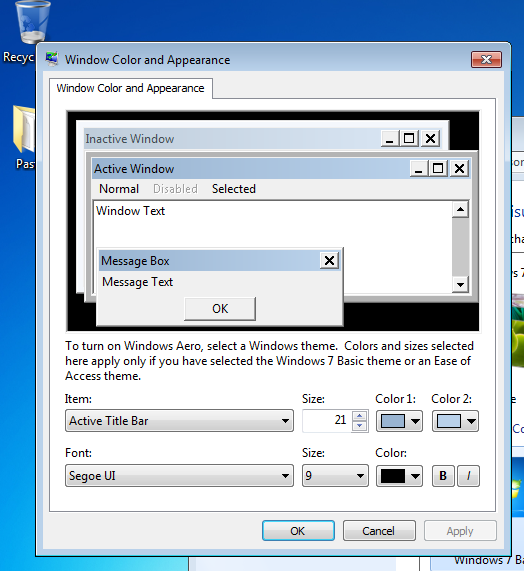The width and height of the screenshot is (524, 571).
Task: Select the Window Color and Appearance tab
Action: 131,88
